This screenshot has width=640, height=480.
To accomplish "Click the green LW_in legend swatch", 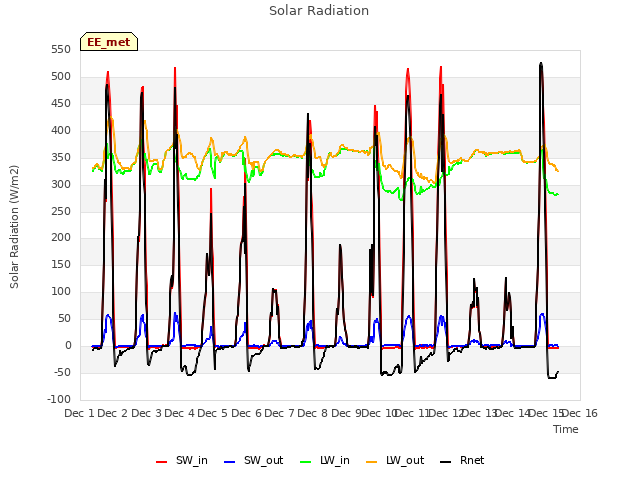I will [306, 462].
